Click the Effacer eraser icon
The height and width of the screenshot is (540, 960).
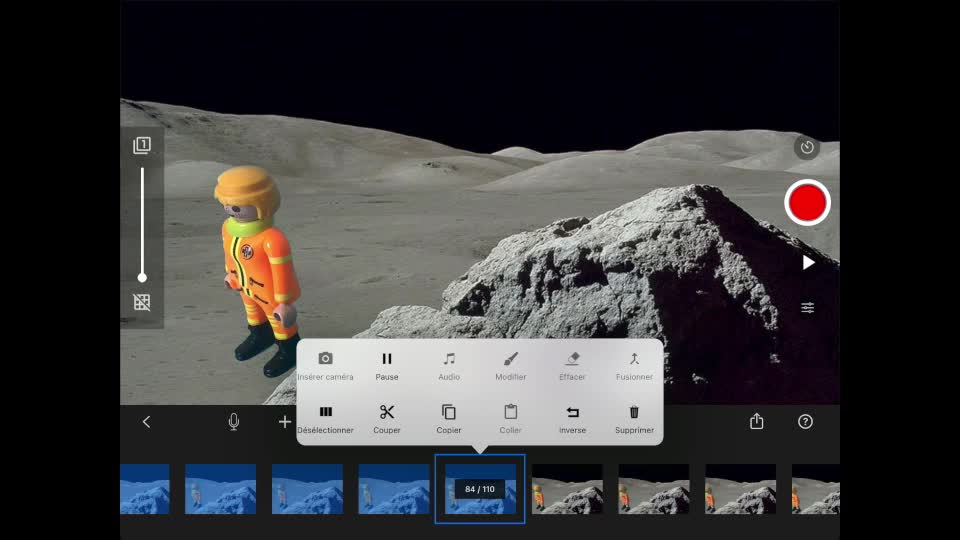[x=572, y=359]
